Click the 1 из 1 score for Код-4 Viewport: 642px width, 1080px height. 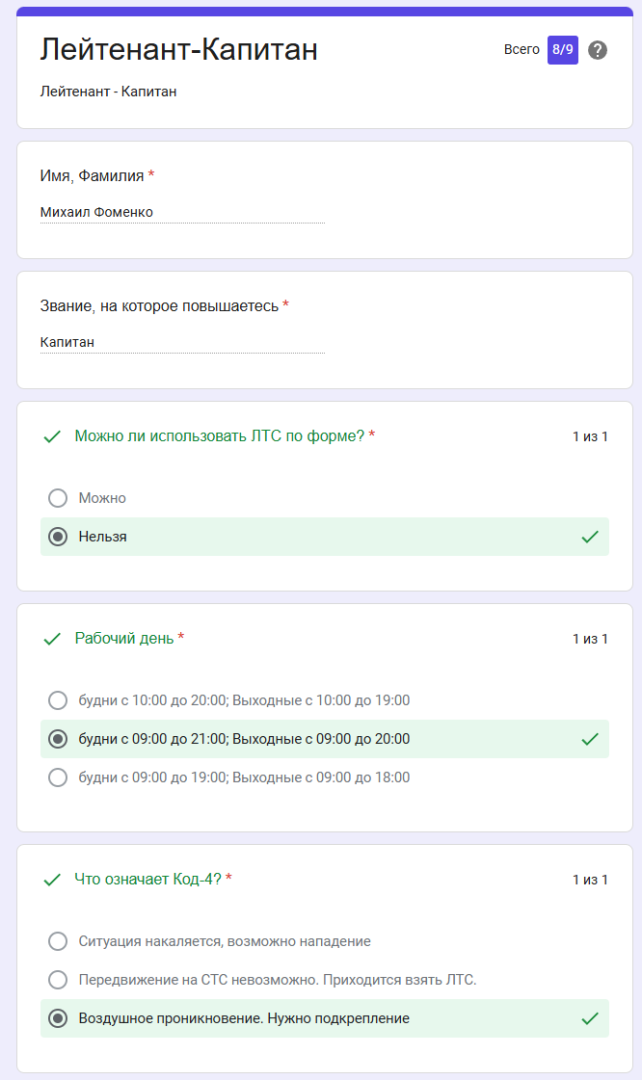point(590,880)
